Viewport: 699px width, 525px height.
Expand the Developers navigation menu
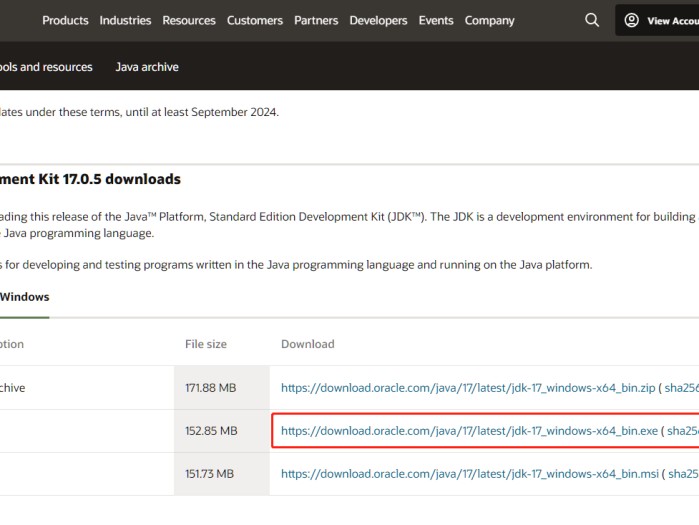tap(378, 20)
